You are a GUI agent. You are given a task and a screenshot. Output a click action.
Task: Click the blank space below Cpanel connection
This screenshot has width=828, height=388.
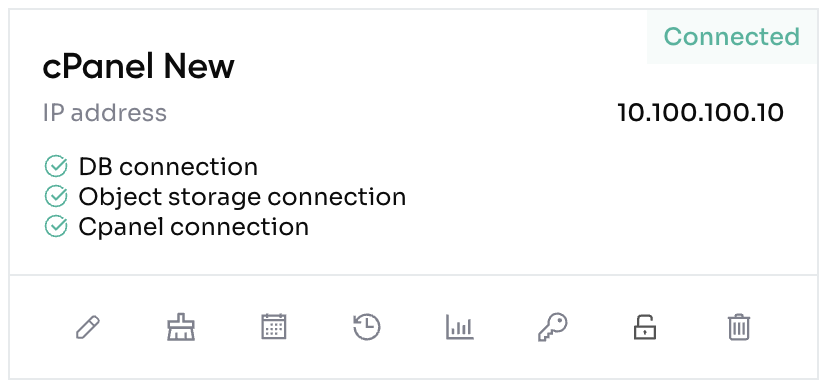pyautogui.click(x=211, y=257)
